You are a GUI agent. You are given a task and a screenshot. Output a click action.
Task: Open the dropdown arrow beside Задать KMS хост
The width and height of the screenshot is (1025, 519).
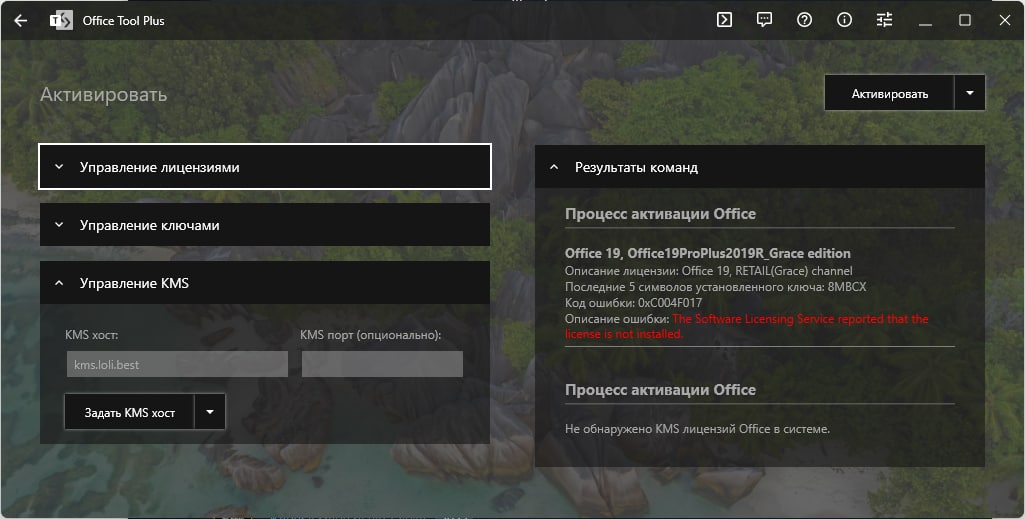pos(210,412)
